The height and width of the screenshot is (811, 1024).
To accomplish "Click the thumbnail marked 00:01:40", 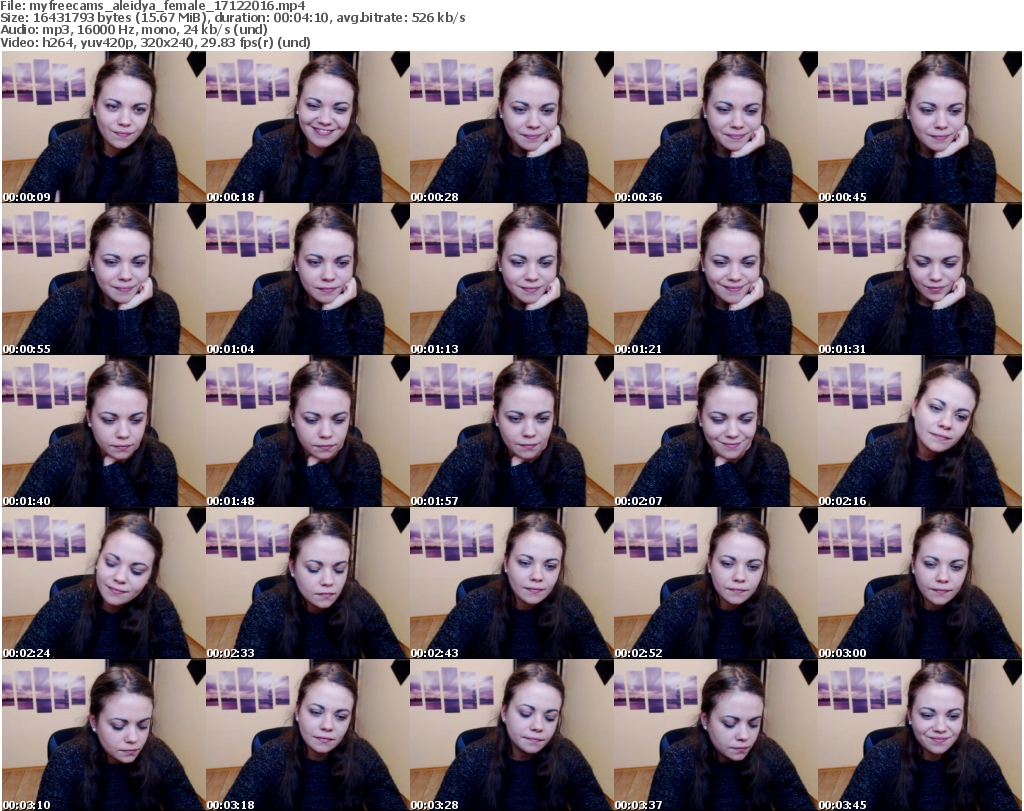I will click(103, 431).
